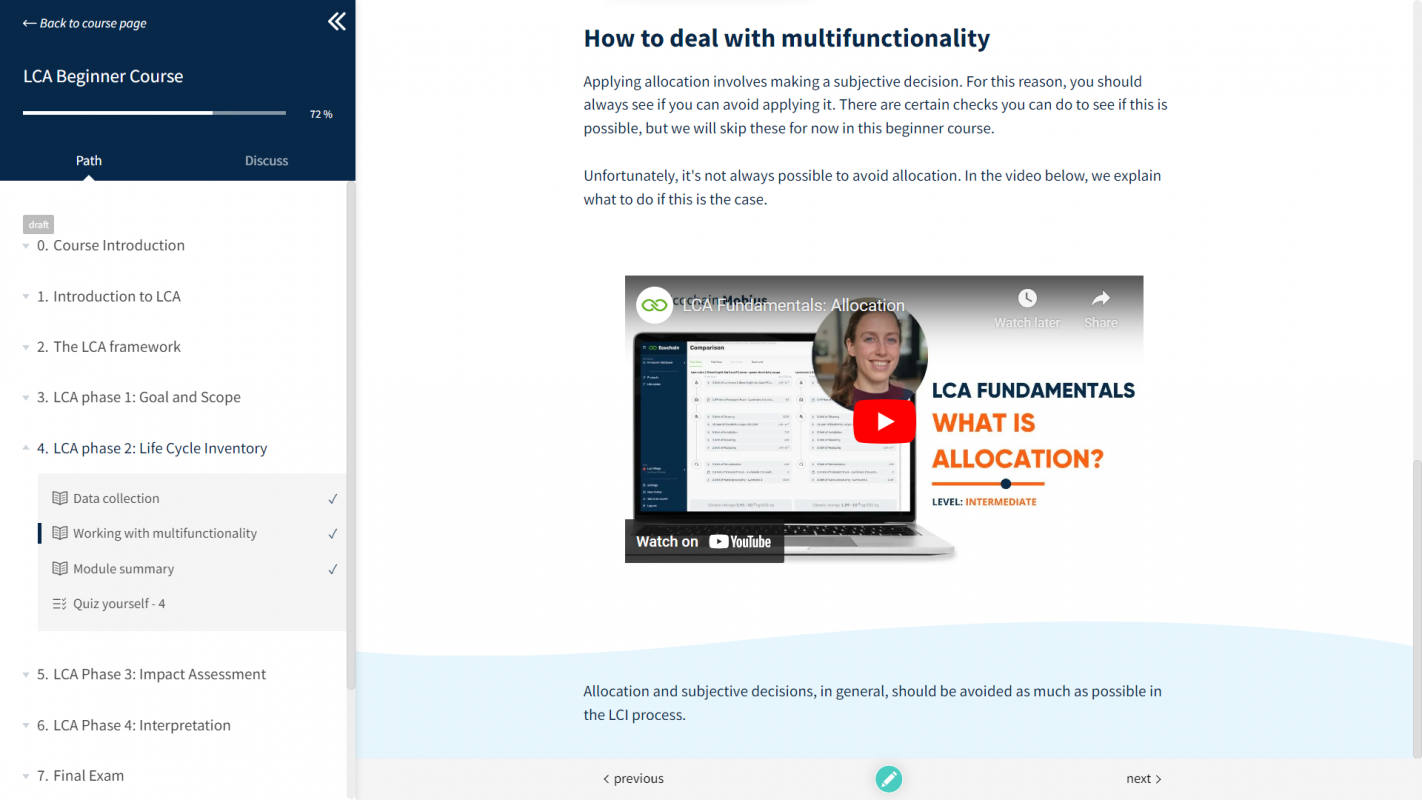The image size is (1422, 800).
Task: Click the Ecochain channel logo on video
Action: (x=655, y=305)
